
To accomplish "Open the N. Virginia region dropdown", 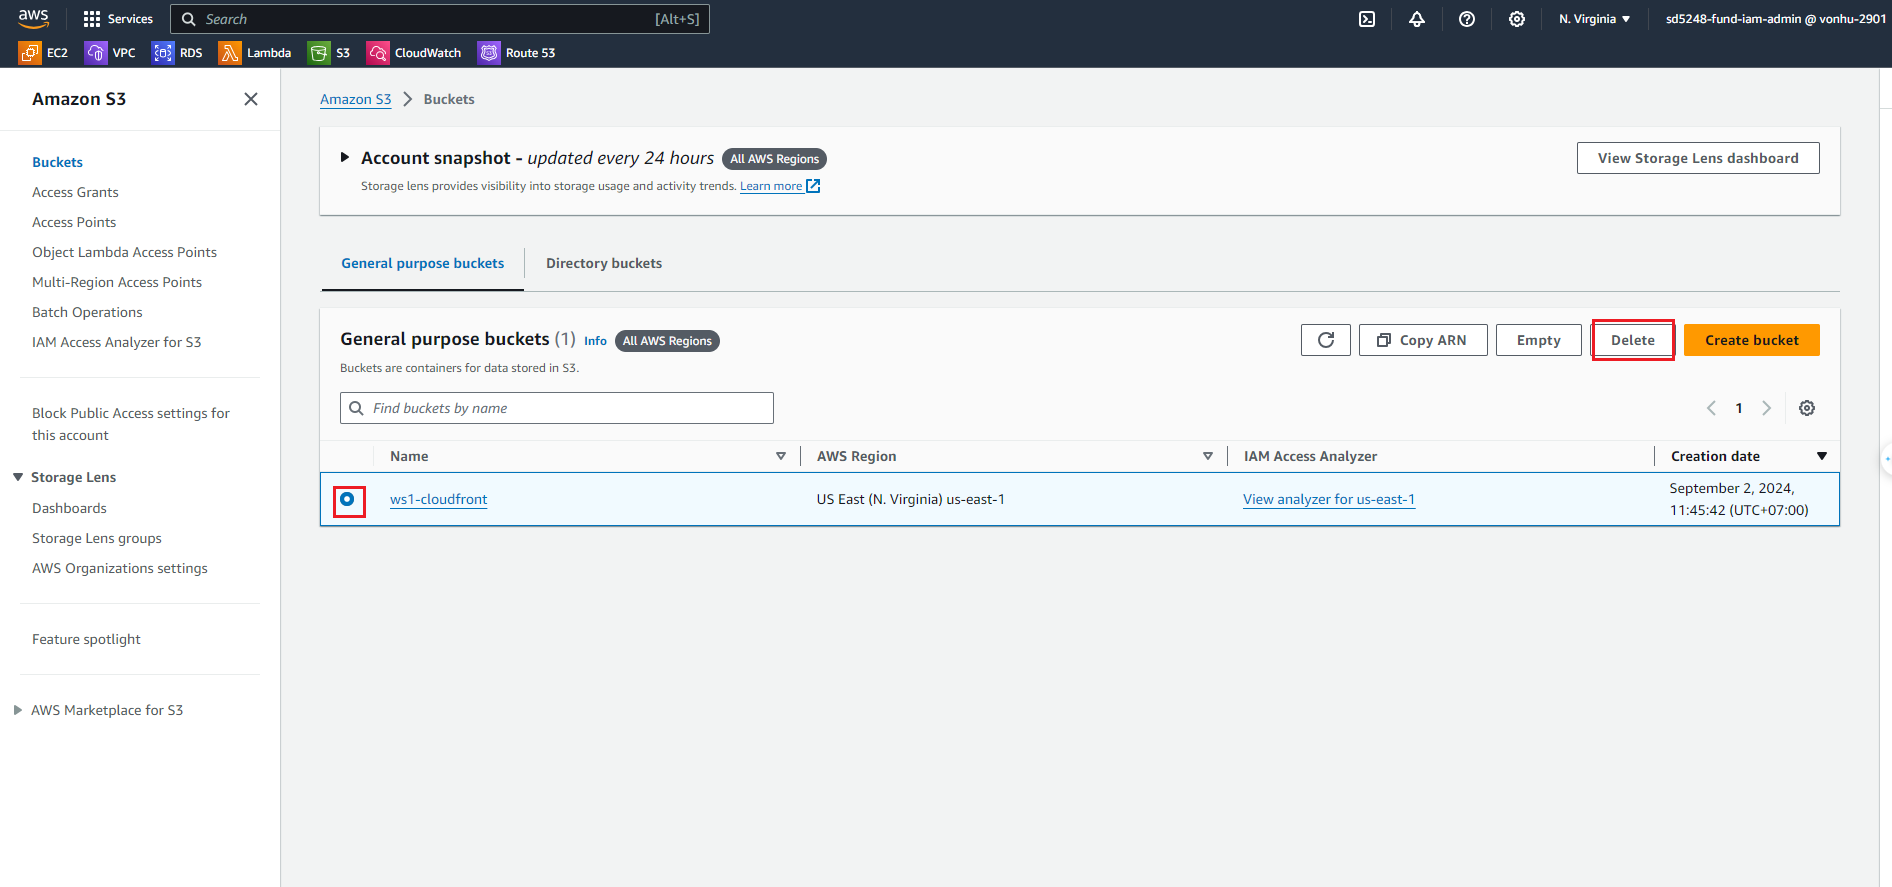I will coord(1594,19).
